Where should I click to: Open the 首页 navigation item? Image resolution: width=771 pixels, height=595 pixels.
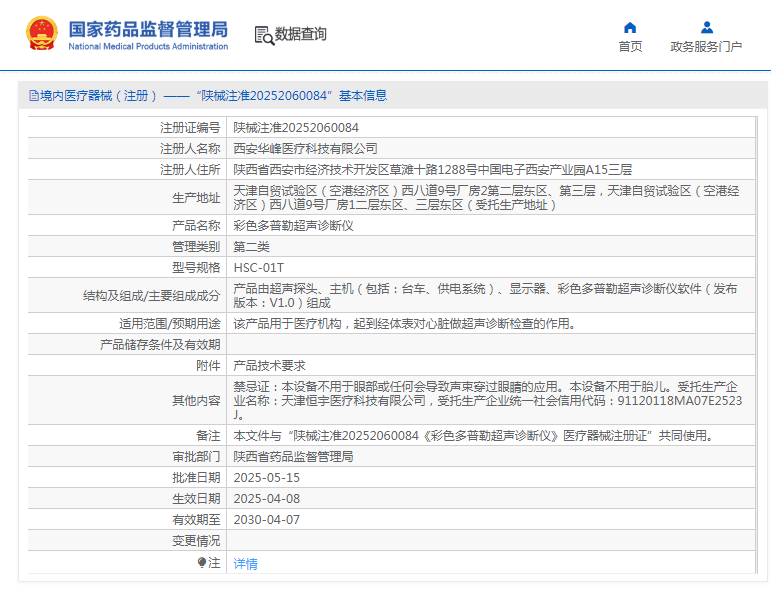tap(630, 46)
